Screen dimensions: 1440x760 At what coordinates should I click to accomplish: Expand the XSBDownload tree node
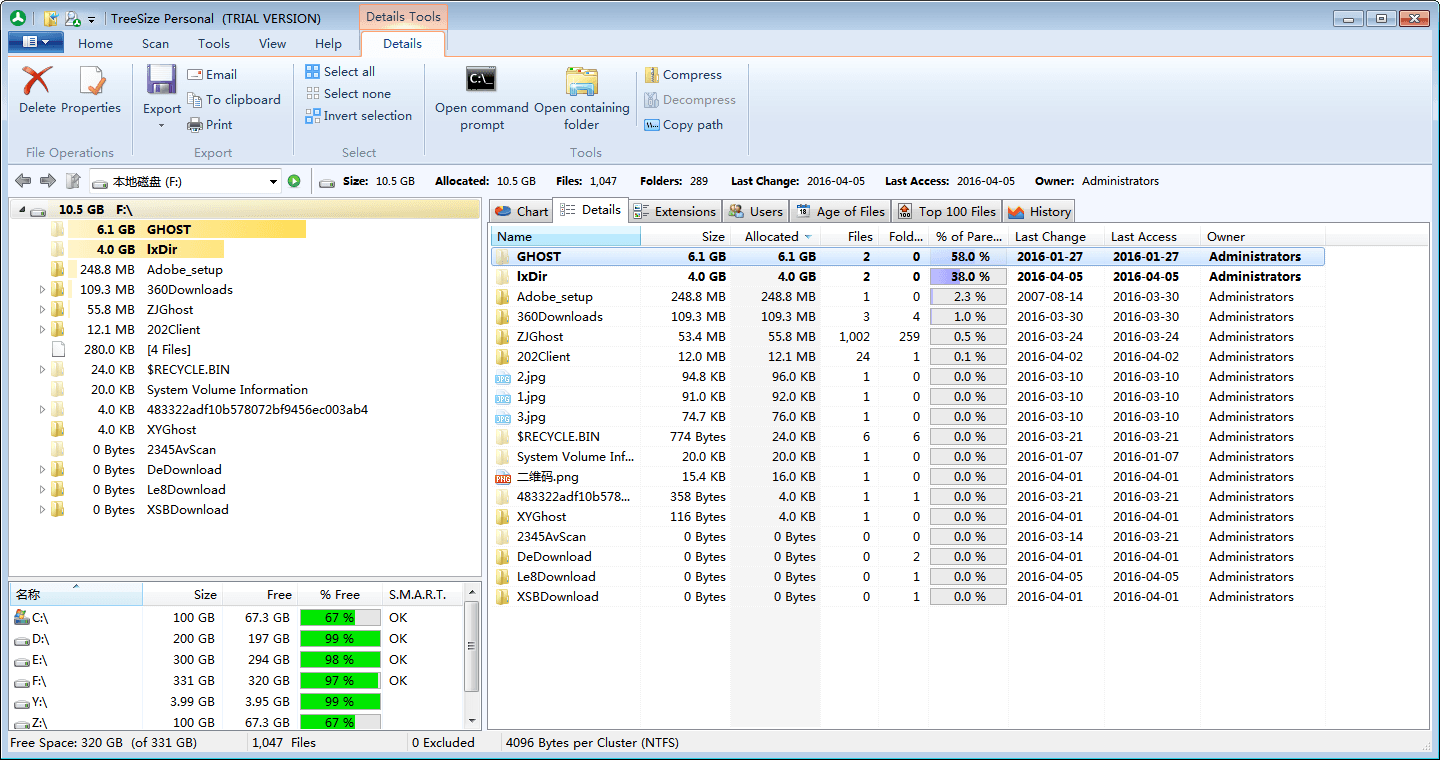point(42,510)
